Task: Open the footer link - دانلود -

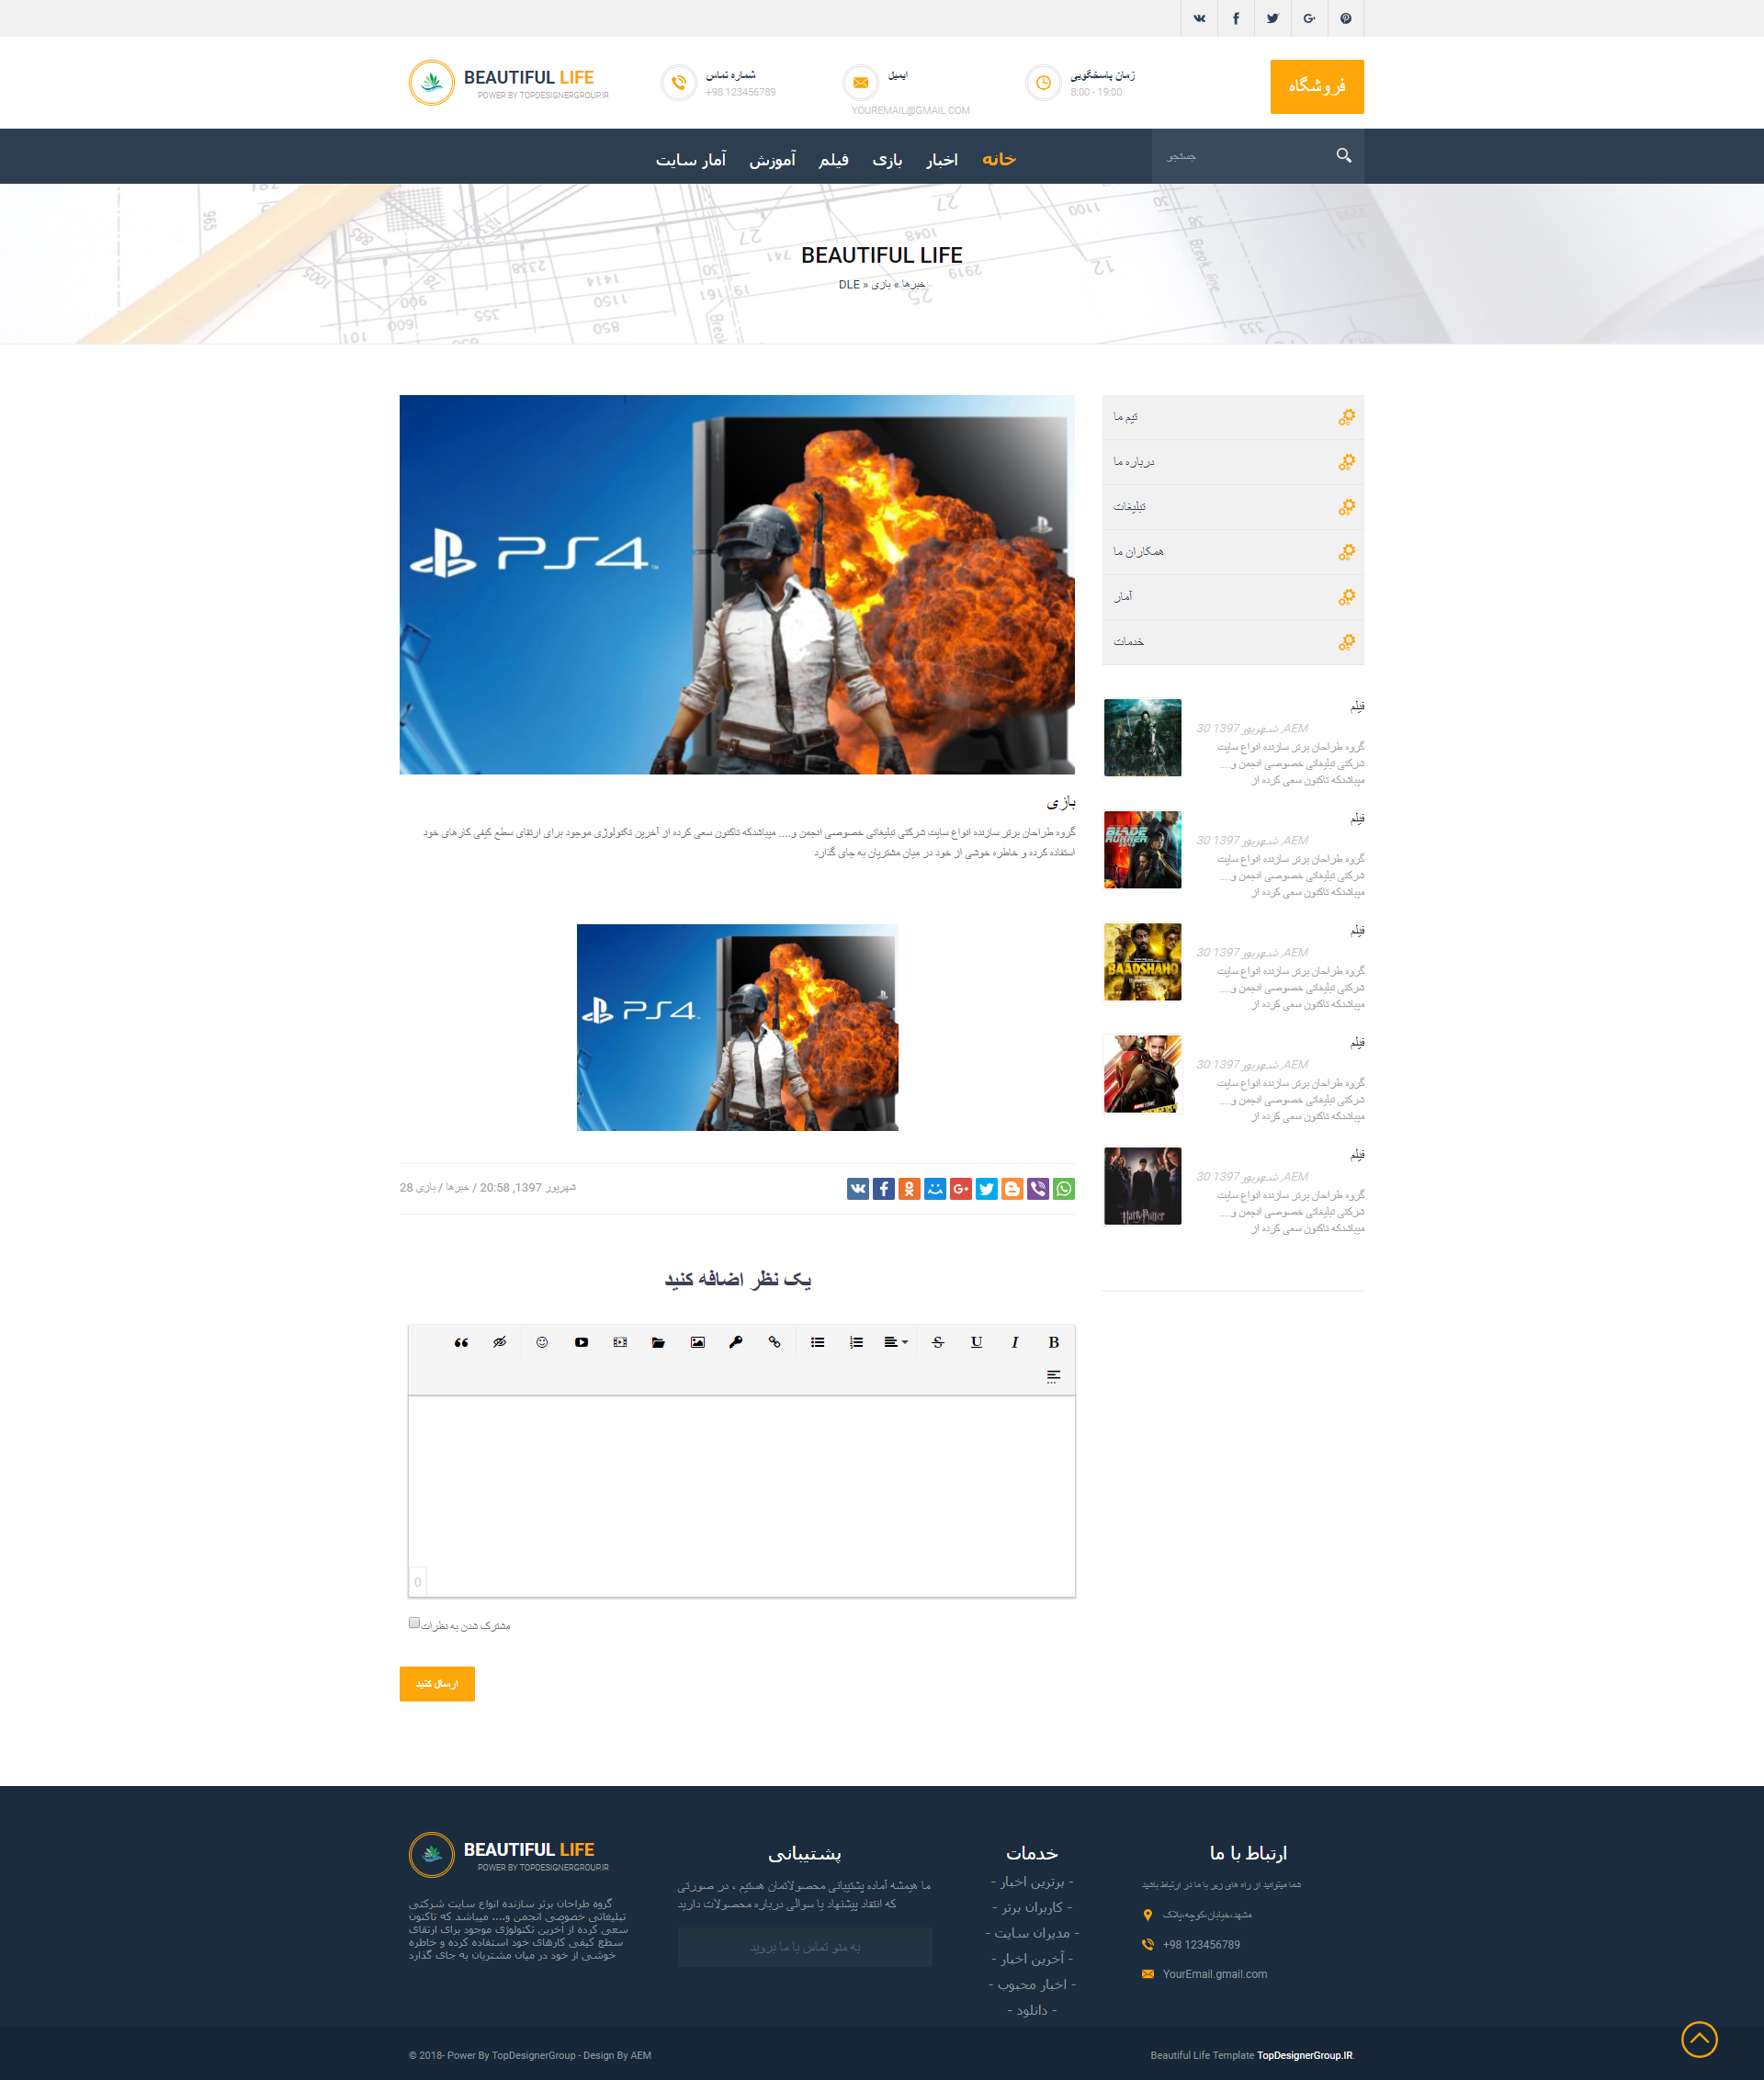Action: (1032, 2010)
